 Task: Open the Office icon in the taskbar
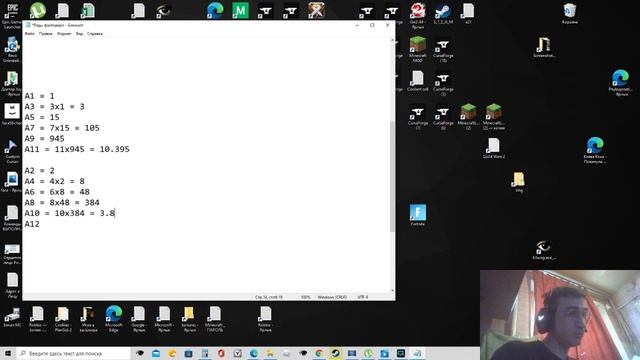221,353
